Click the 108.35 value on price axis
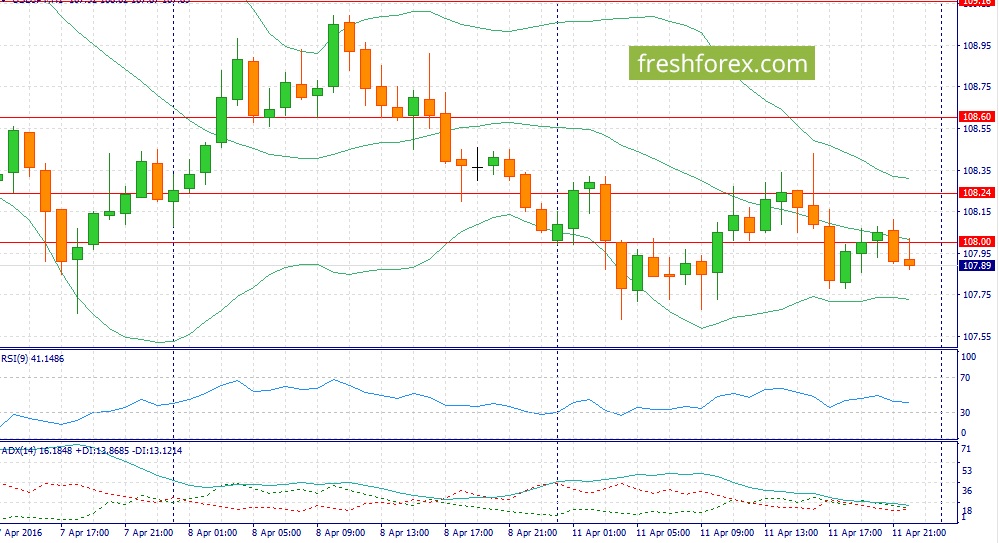Screen dimensions: 999x543 pos(975,170)
